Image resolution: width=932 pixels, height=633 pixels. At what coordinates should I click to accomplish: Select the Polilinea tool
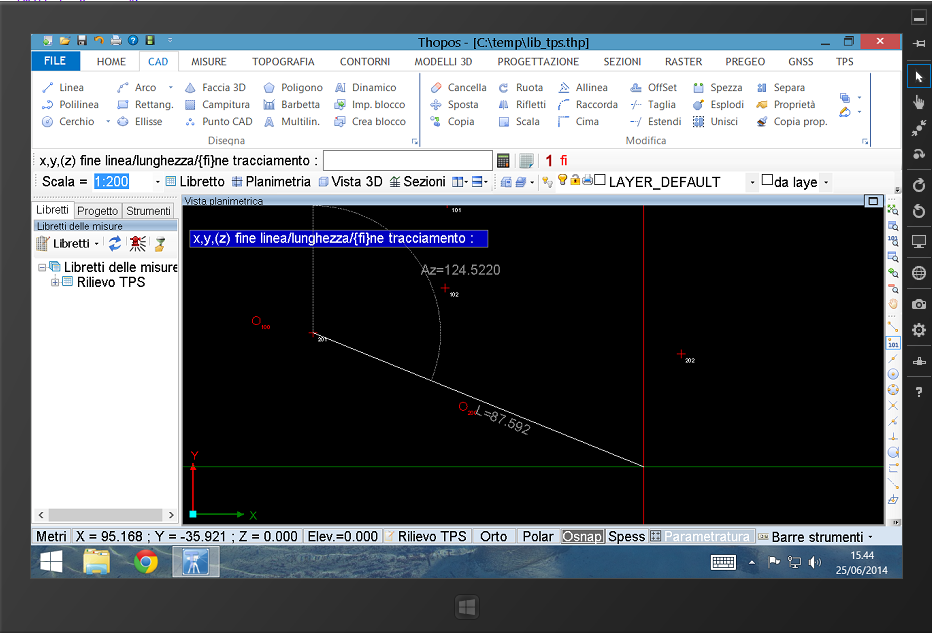(70, 105)
